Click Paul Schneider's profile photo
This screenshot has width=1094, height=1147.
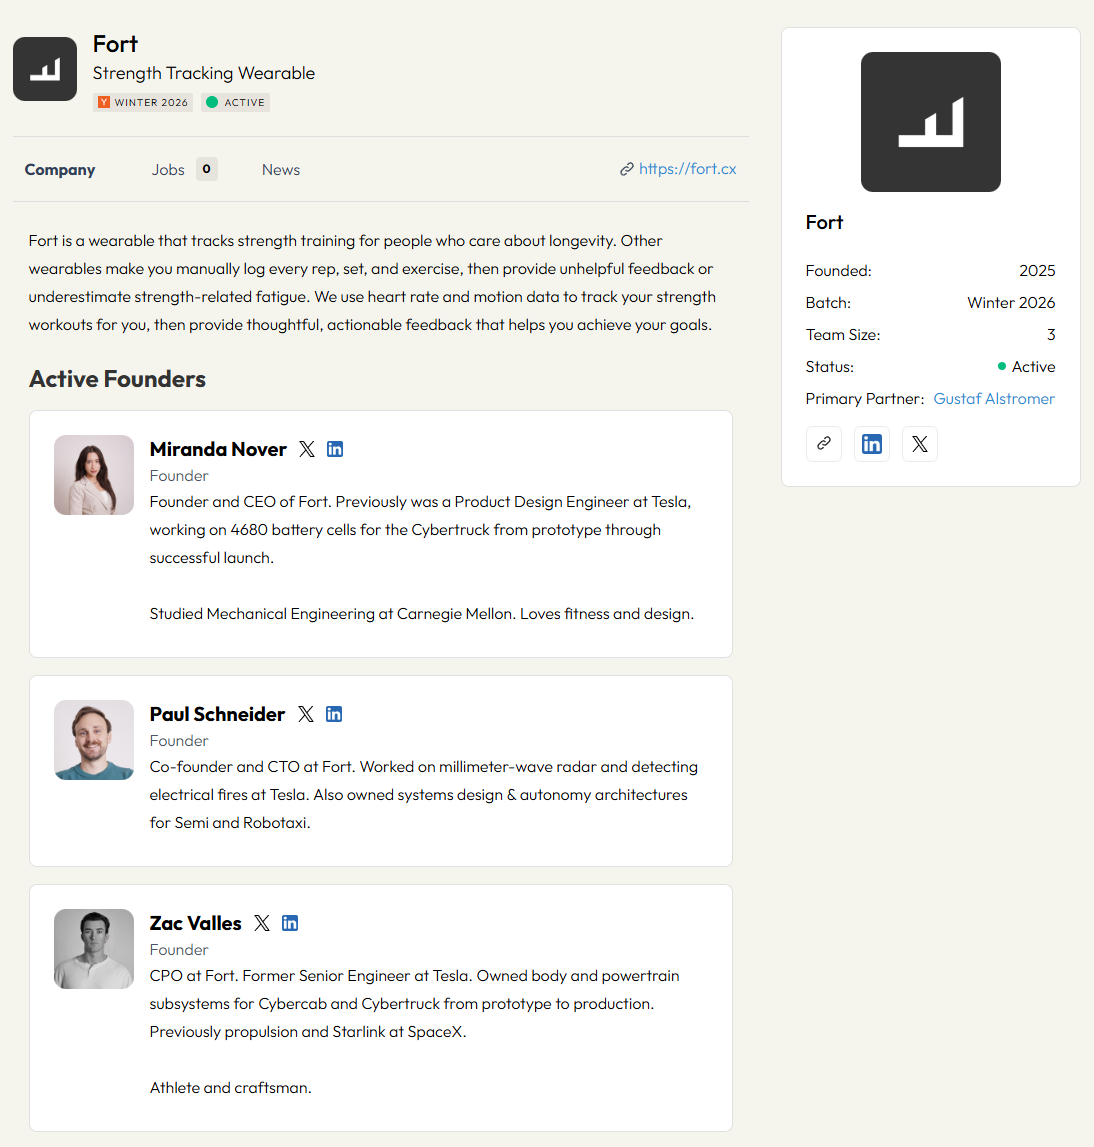coord(94,740)
